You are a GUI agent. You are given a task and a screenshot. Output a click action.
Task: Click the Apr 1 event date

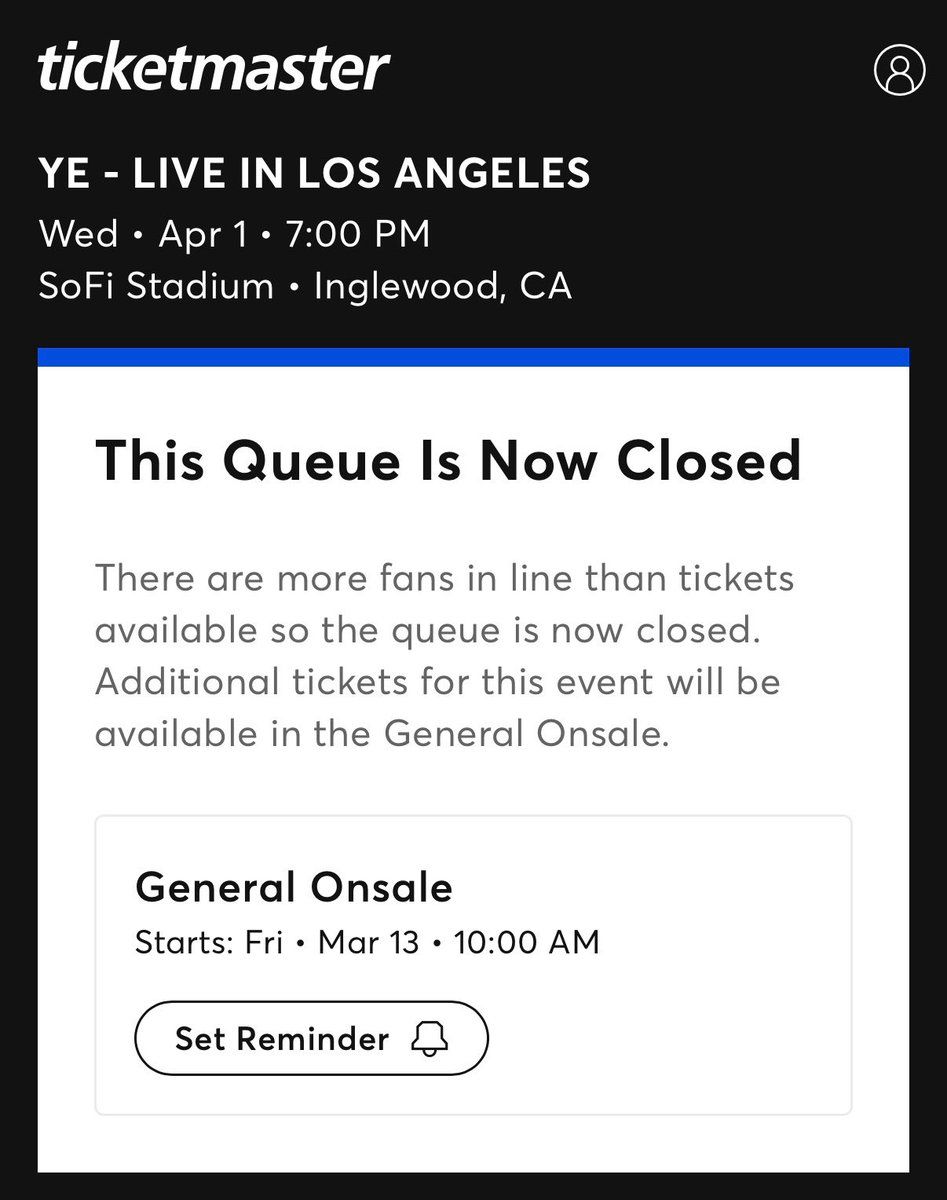(201, 234)
